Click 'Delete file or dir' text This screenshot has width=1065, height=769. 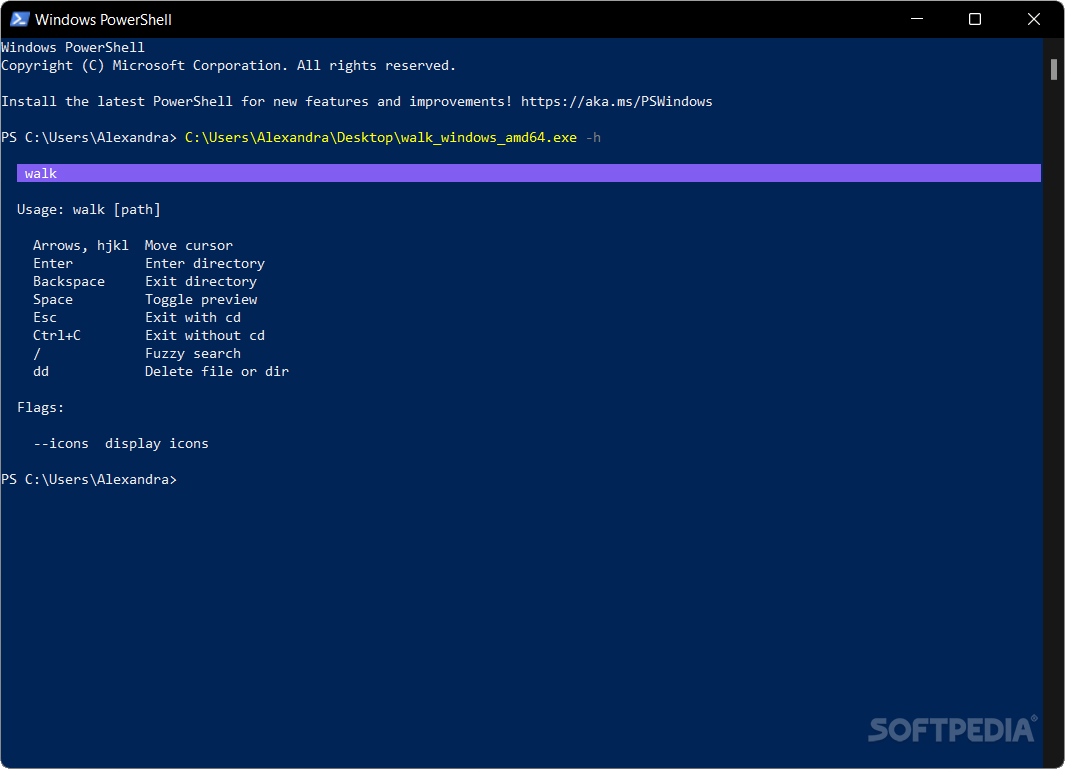217,372
